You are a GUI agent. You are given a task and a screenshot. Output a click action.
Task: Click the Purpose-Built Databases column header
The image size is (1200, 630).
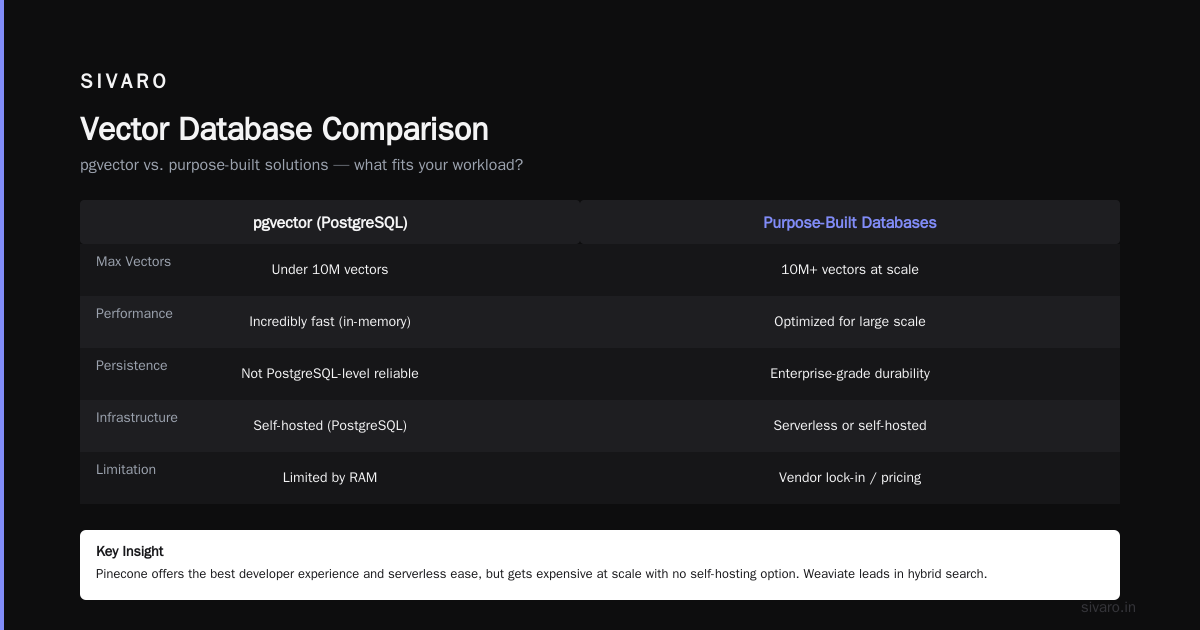(850, 222)
